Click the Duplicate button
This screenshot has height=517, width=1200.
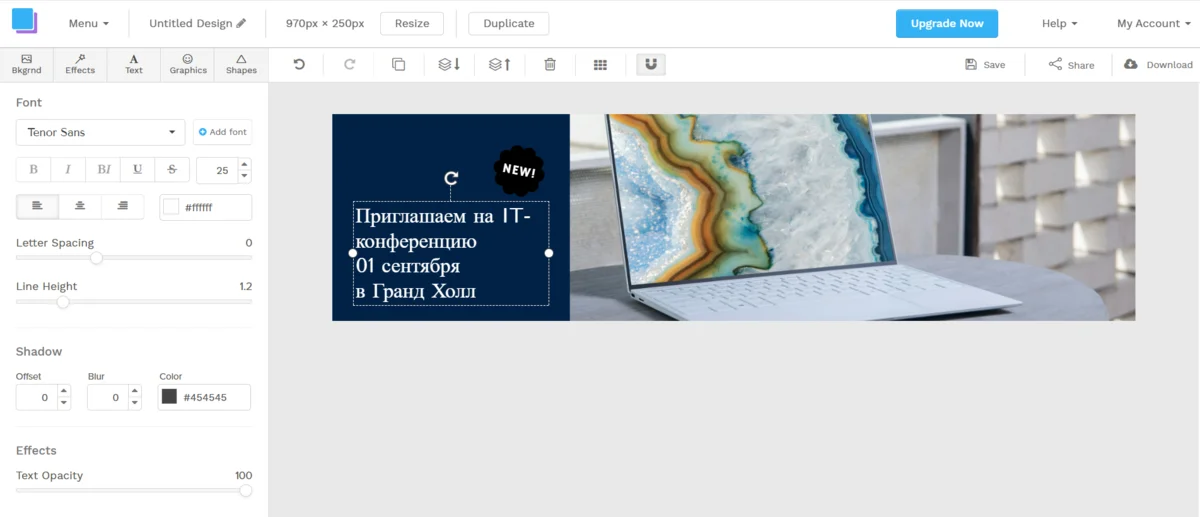(508, 23)
